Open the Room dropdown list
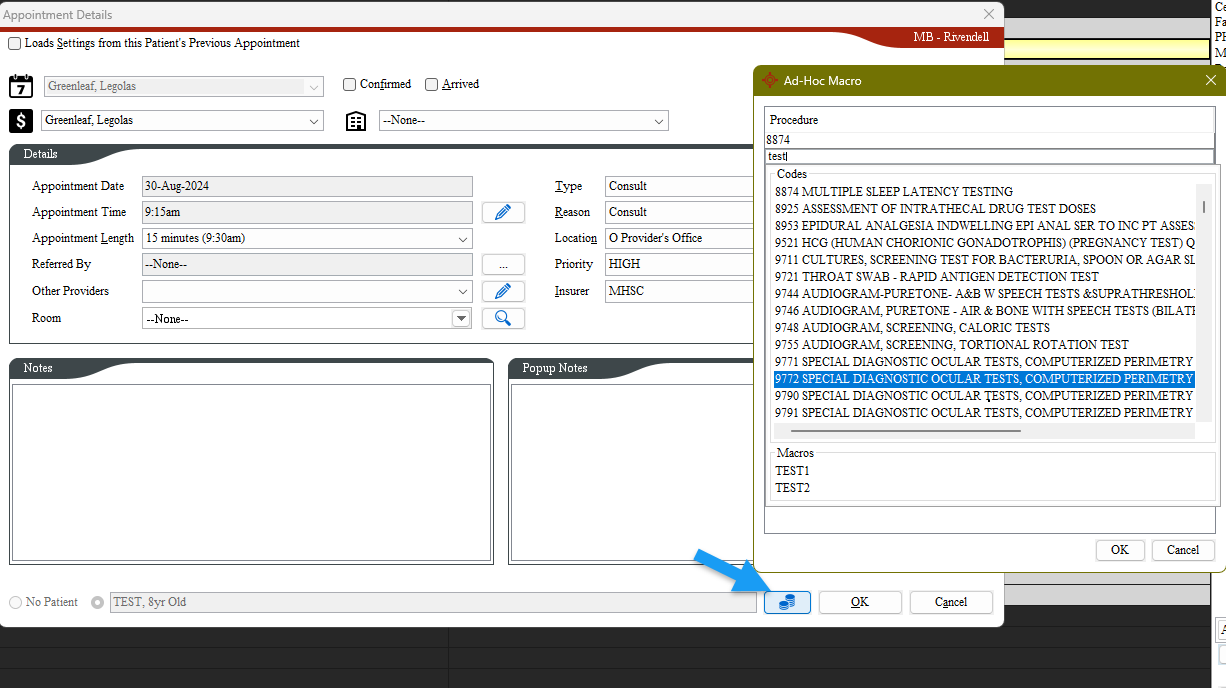The image size is (1226, 688). pos(461,319)
